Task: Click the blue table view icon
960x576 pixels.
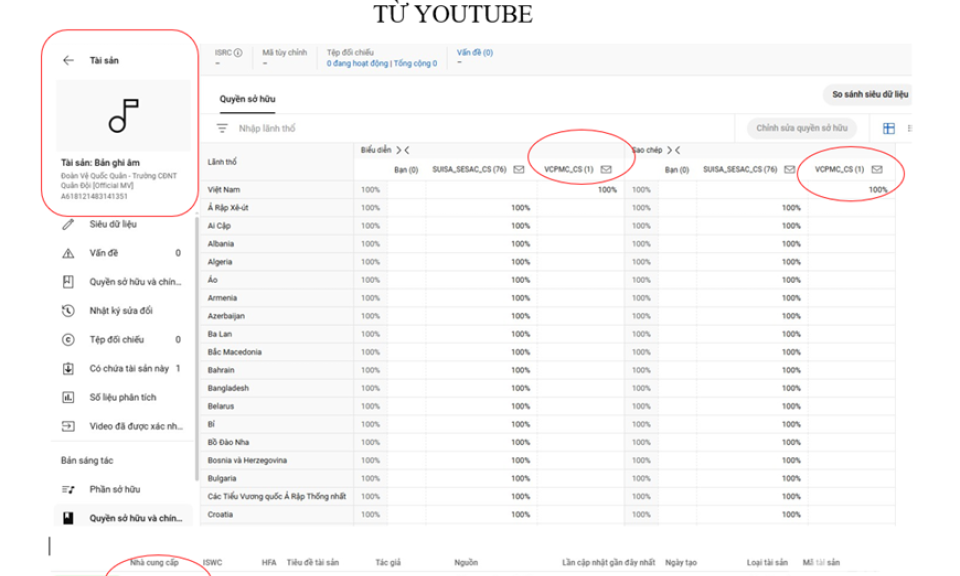Action: click(888, 128)
